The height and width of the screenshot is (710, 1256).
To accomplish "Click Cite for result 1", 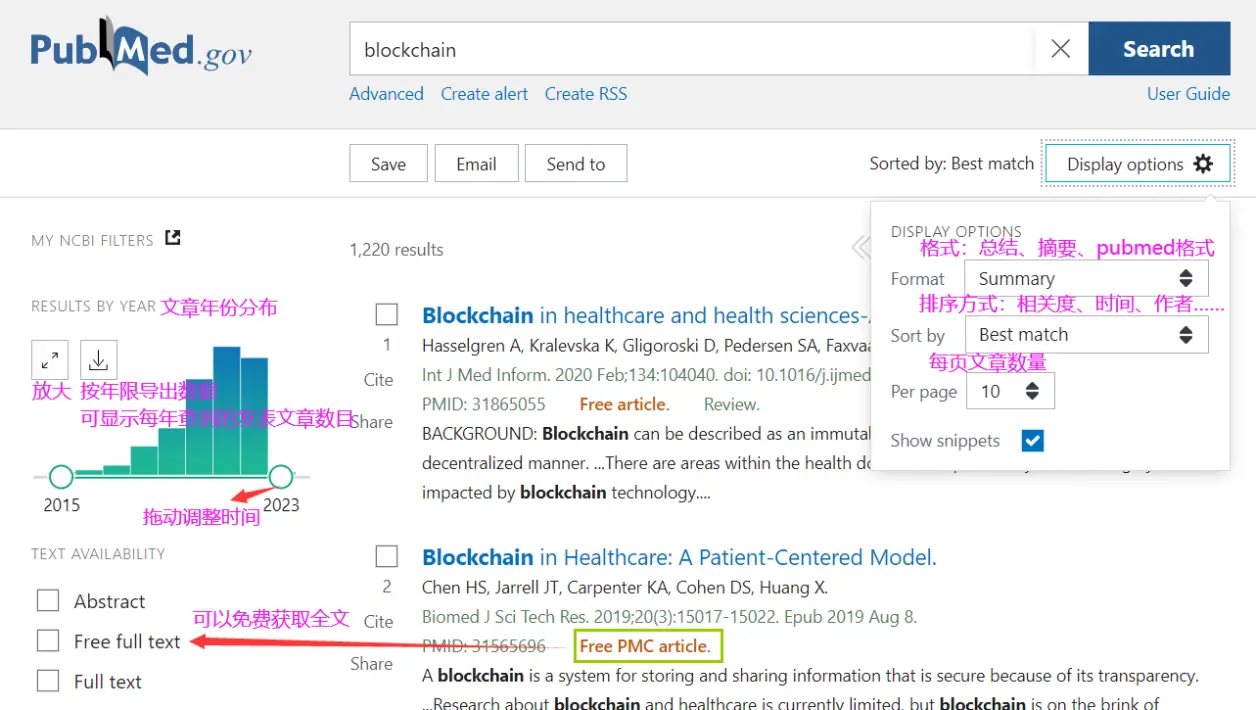I will point(378,380).
